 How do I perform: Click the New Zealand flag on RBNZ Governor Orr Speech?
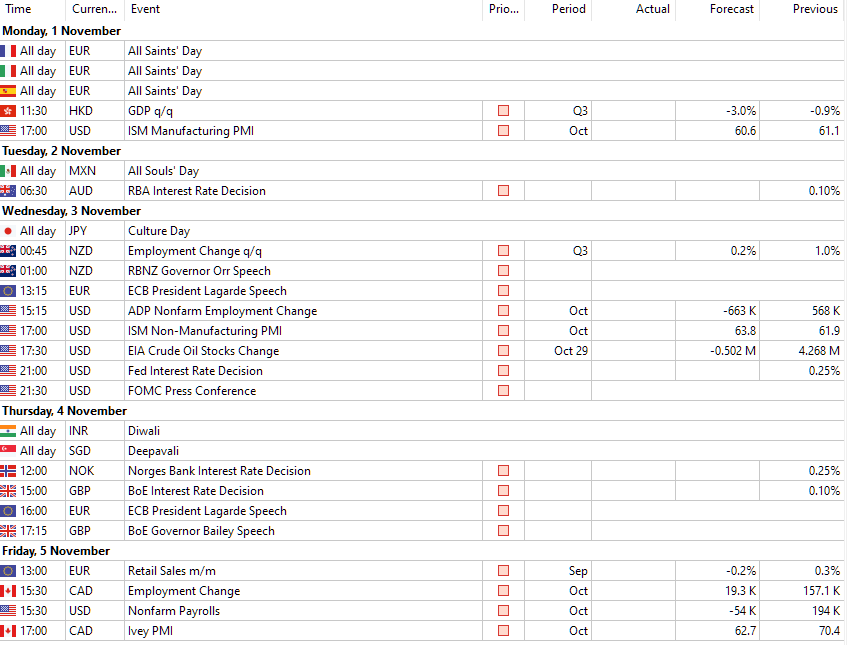click(x=8, y=271)
